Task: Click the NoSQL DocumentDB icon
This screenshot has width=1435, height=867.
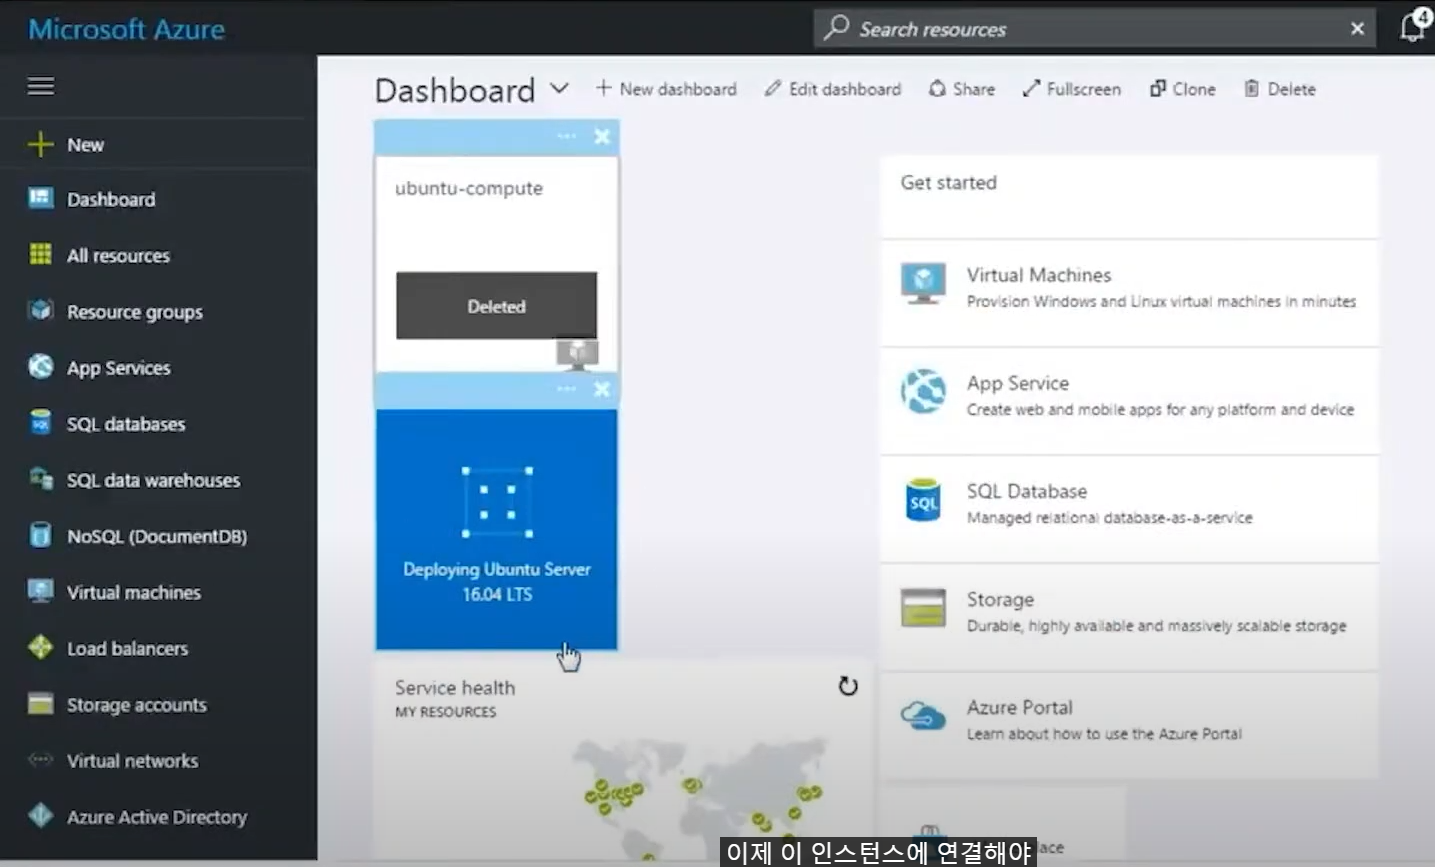Action: click(40, 535)
